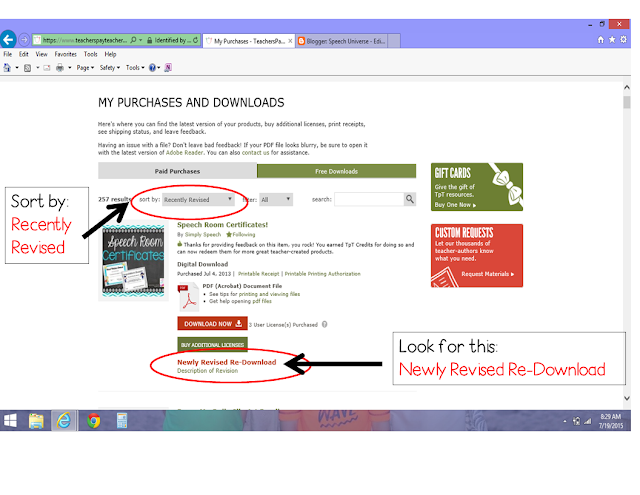The height and width of the screenshot is (495, 640).
Task: Click the PDF Acrobat document icon
Action: coord(189,297)
